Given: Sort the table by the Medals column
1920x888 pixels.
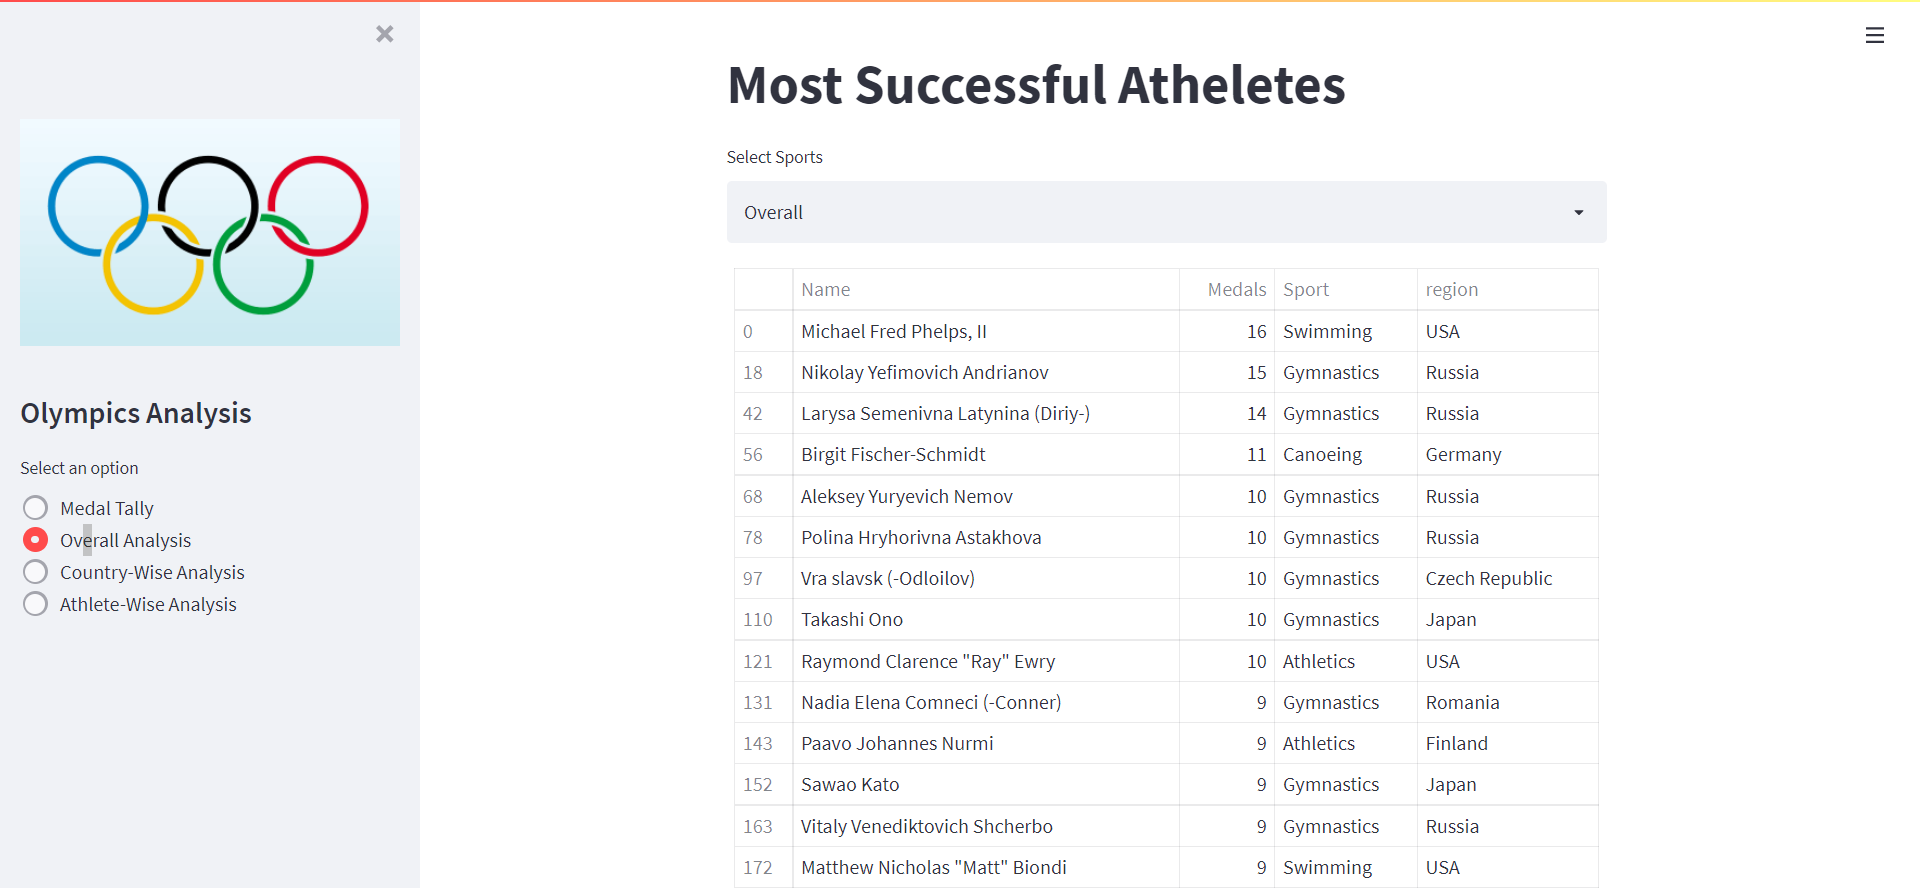Looking at the screenshot, I should [x=1236, y=289].
